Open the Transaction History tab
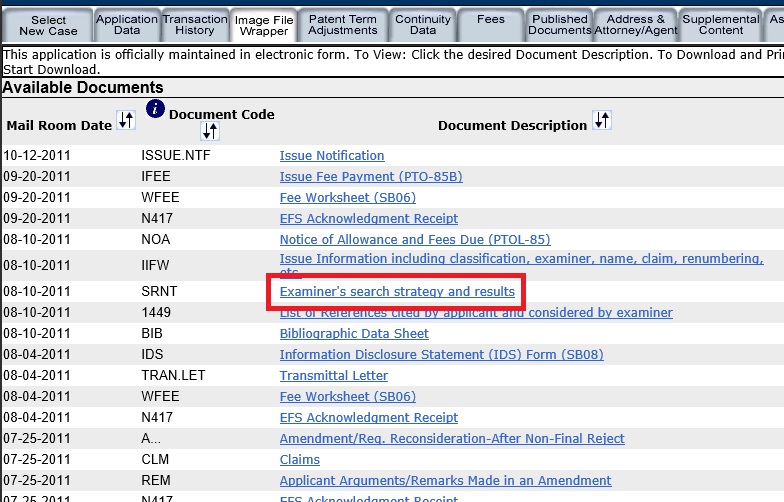This screenshot has width=784, height=502. pos(195,25)
